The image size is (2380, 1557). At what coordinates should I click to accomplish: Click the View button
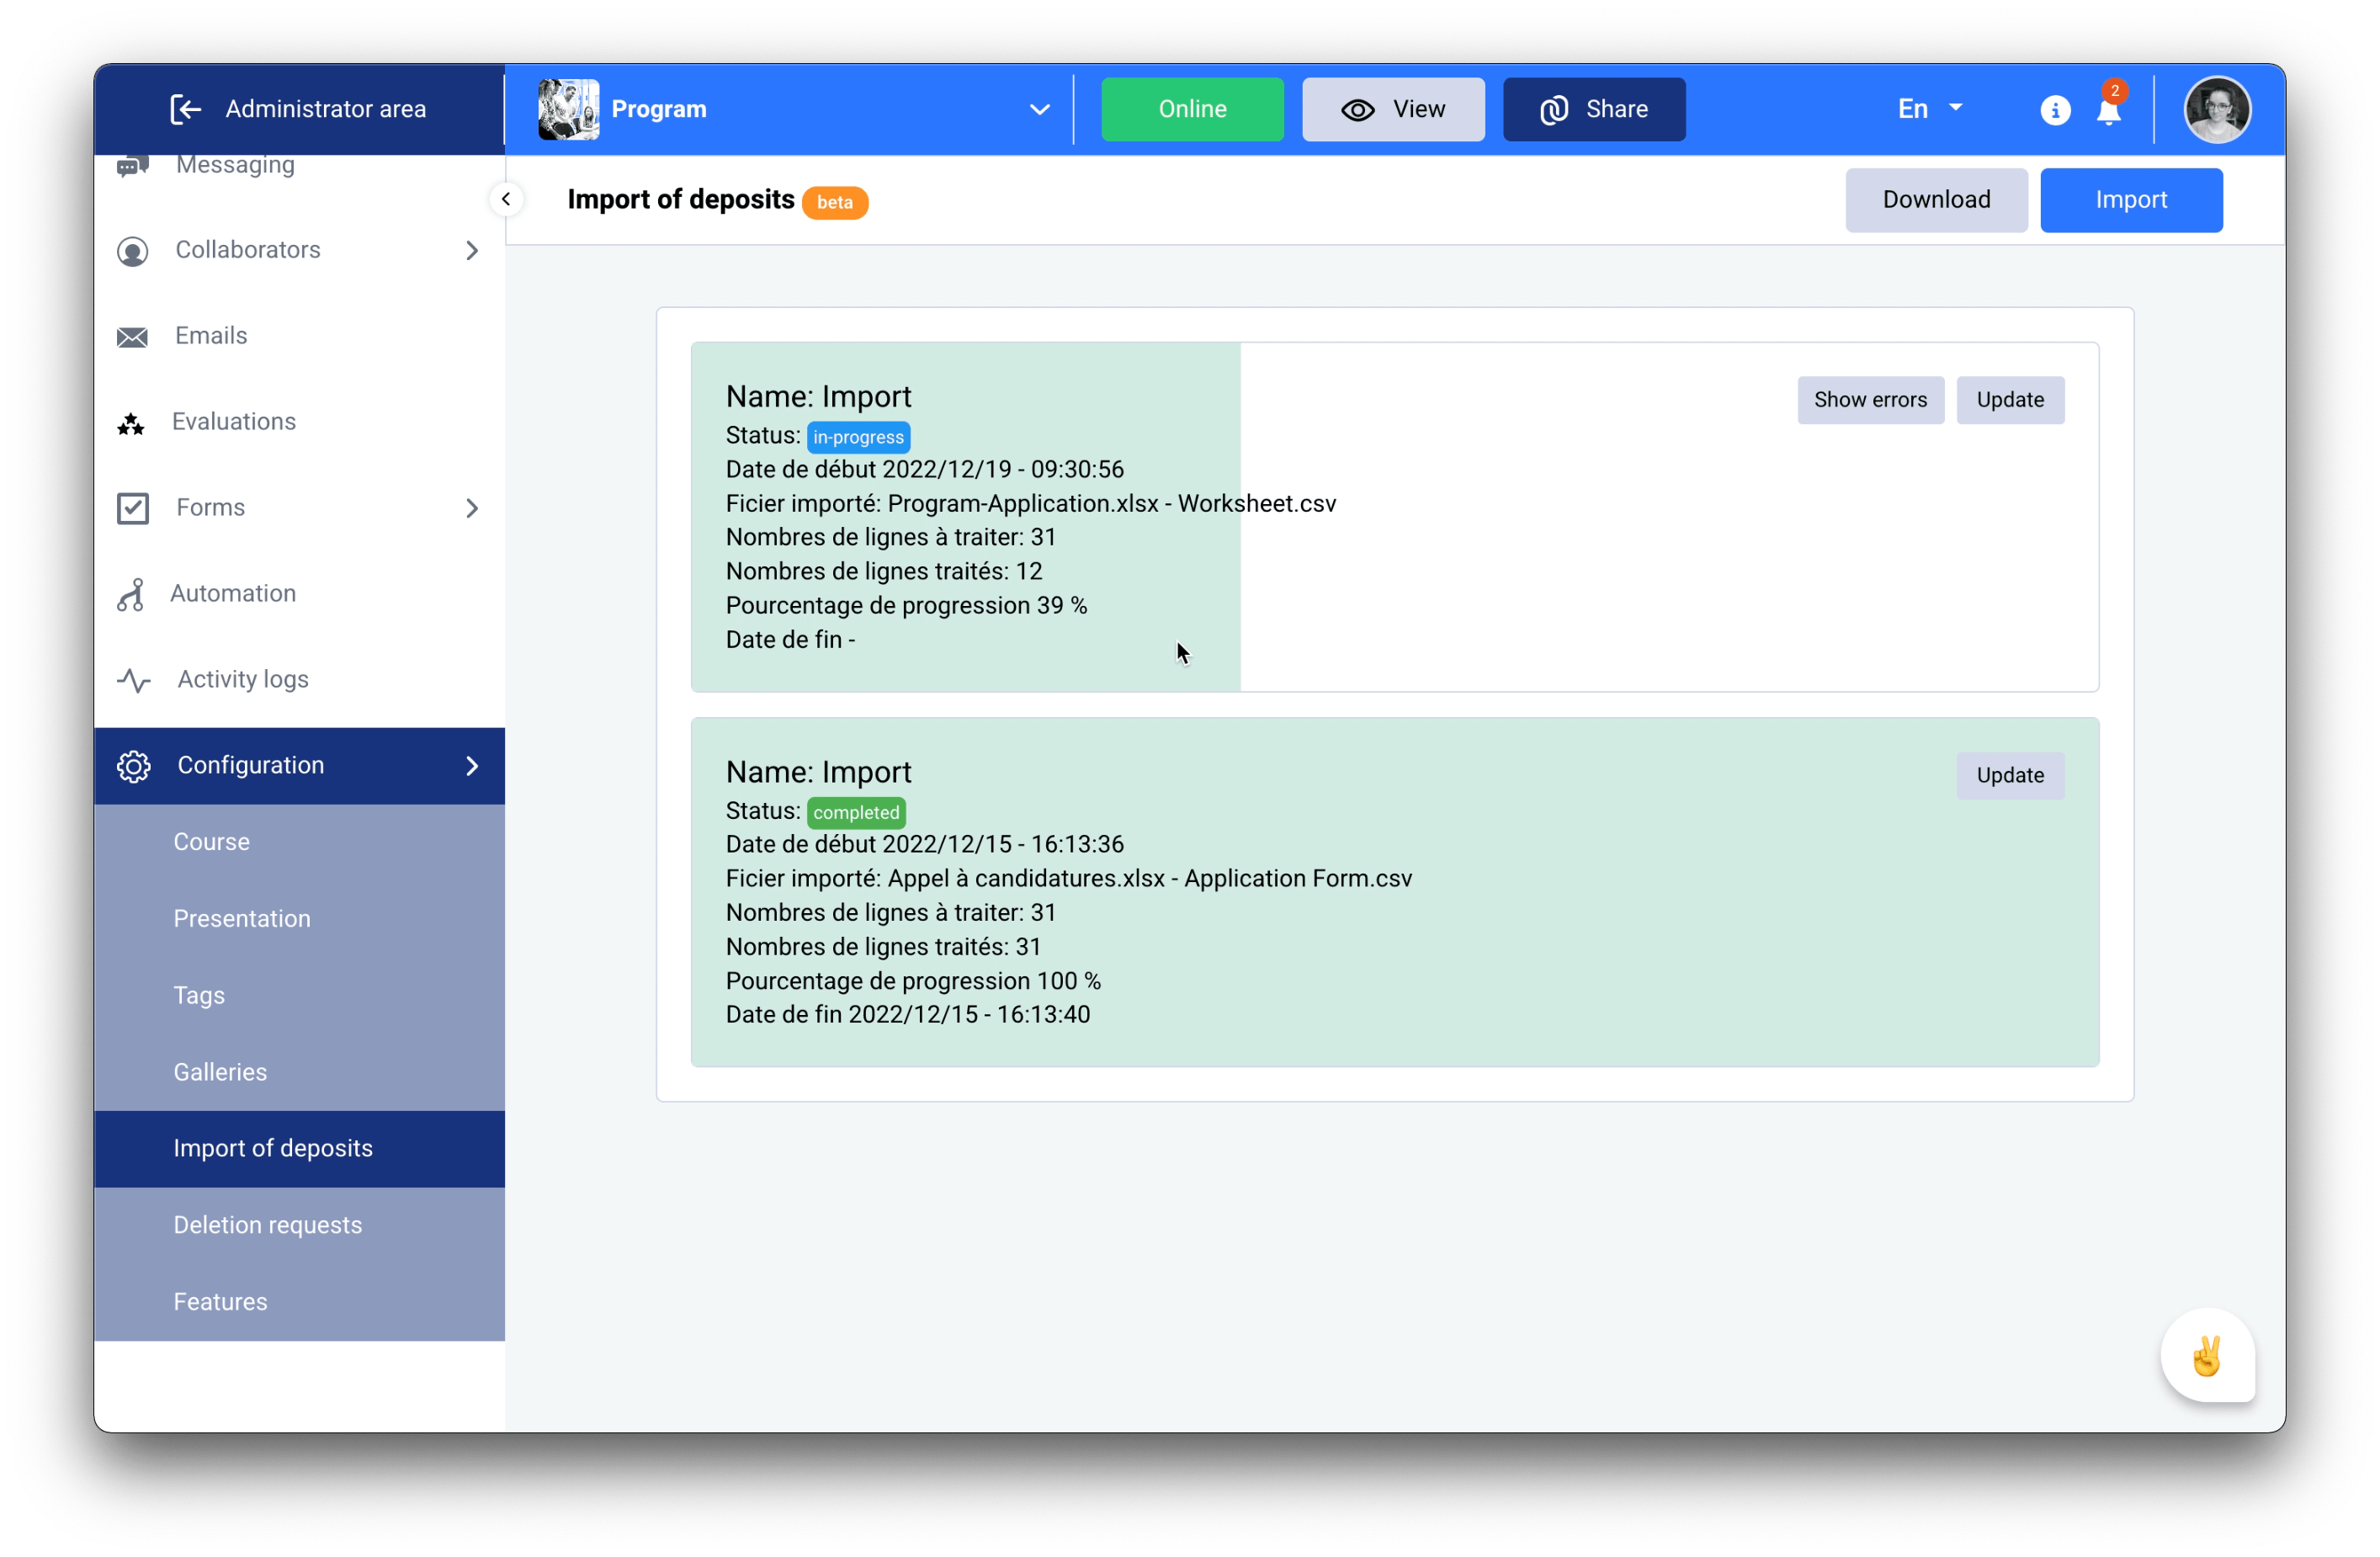[x=1393, y=109]
